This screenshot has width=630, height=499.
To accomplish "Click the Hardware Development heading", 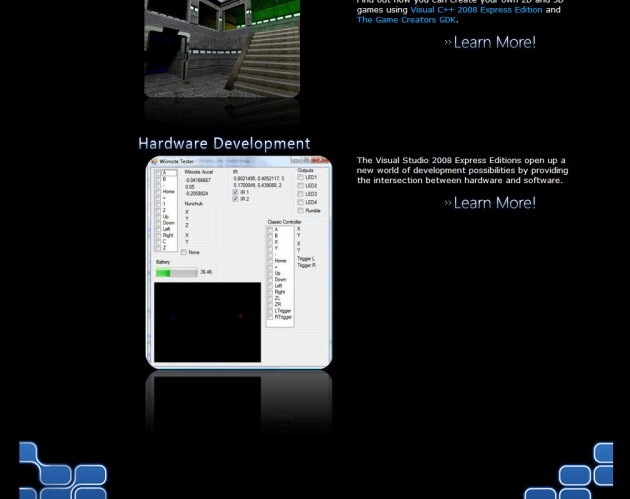I will pyautogui.click(x=224, y=143).
